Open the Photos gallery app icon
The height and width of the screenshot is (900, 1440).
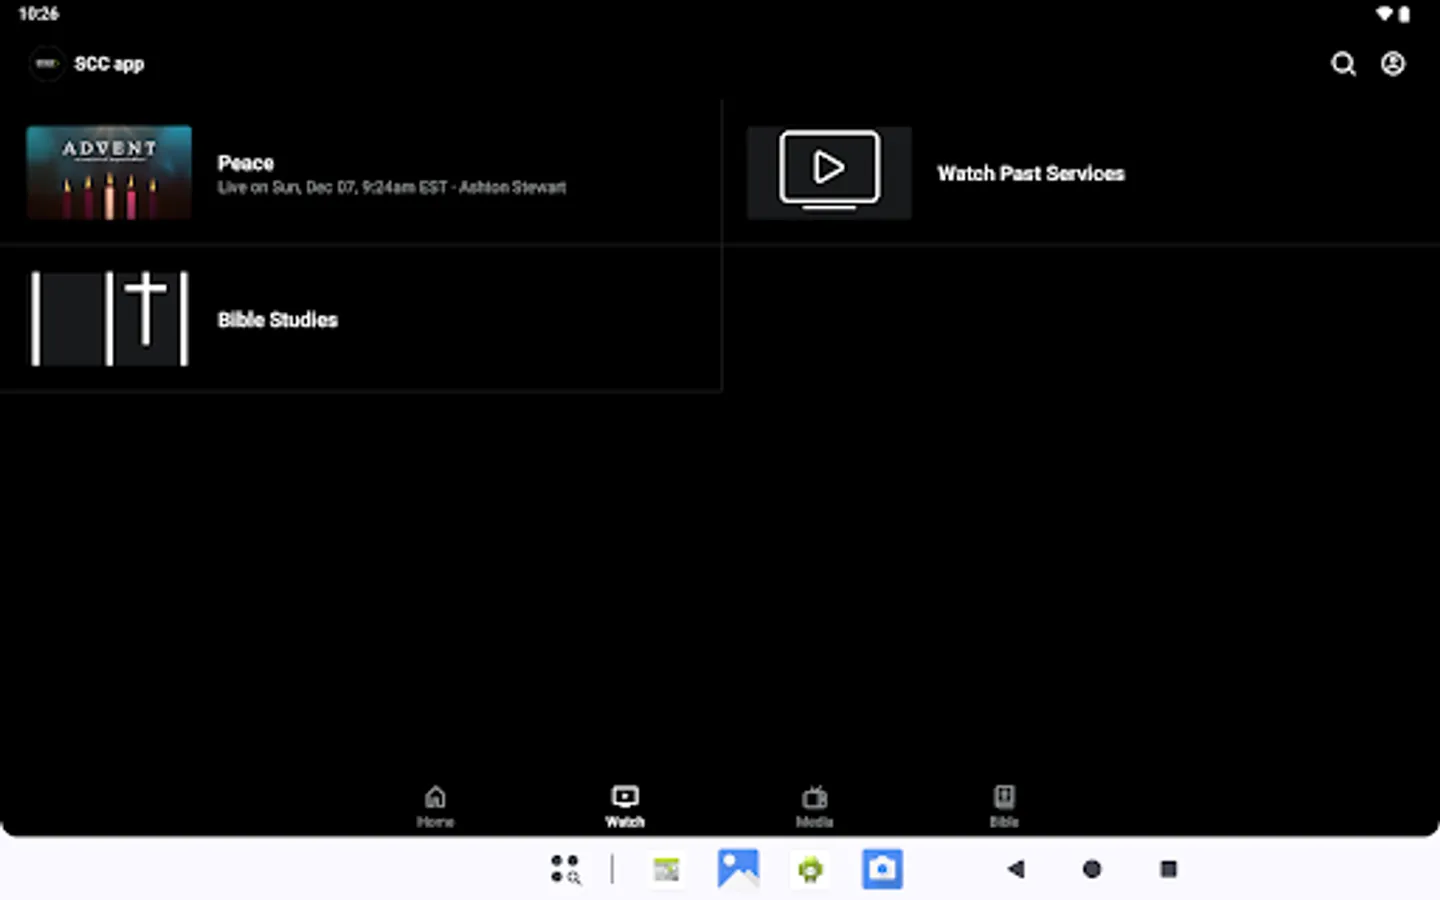coord(738,869)
